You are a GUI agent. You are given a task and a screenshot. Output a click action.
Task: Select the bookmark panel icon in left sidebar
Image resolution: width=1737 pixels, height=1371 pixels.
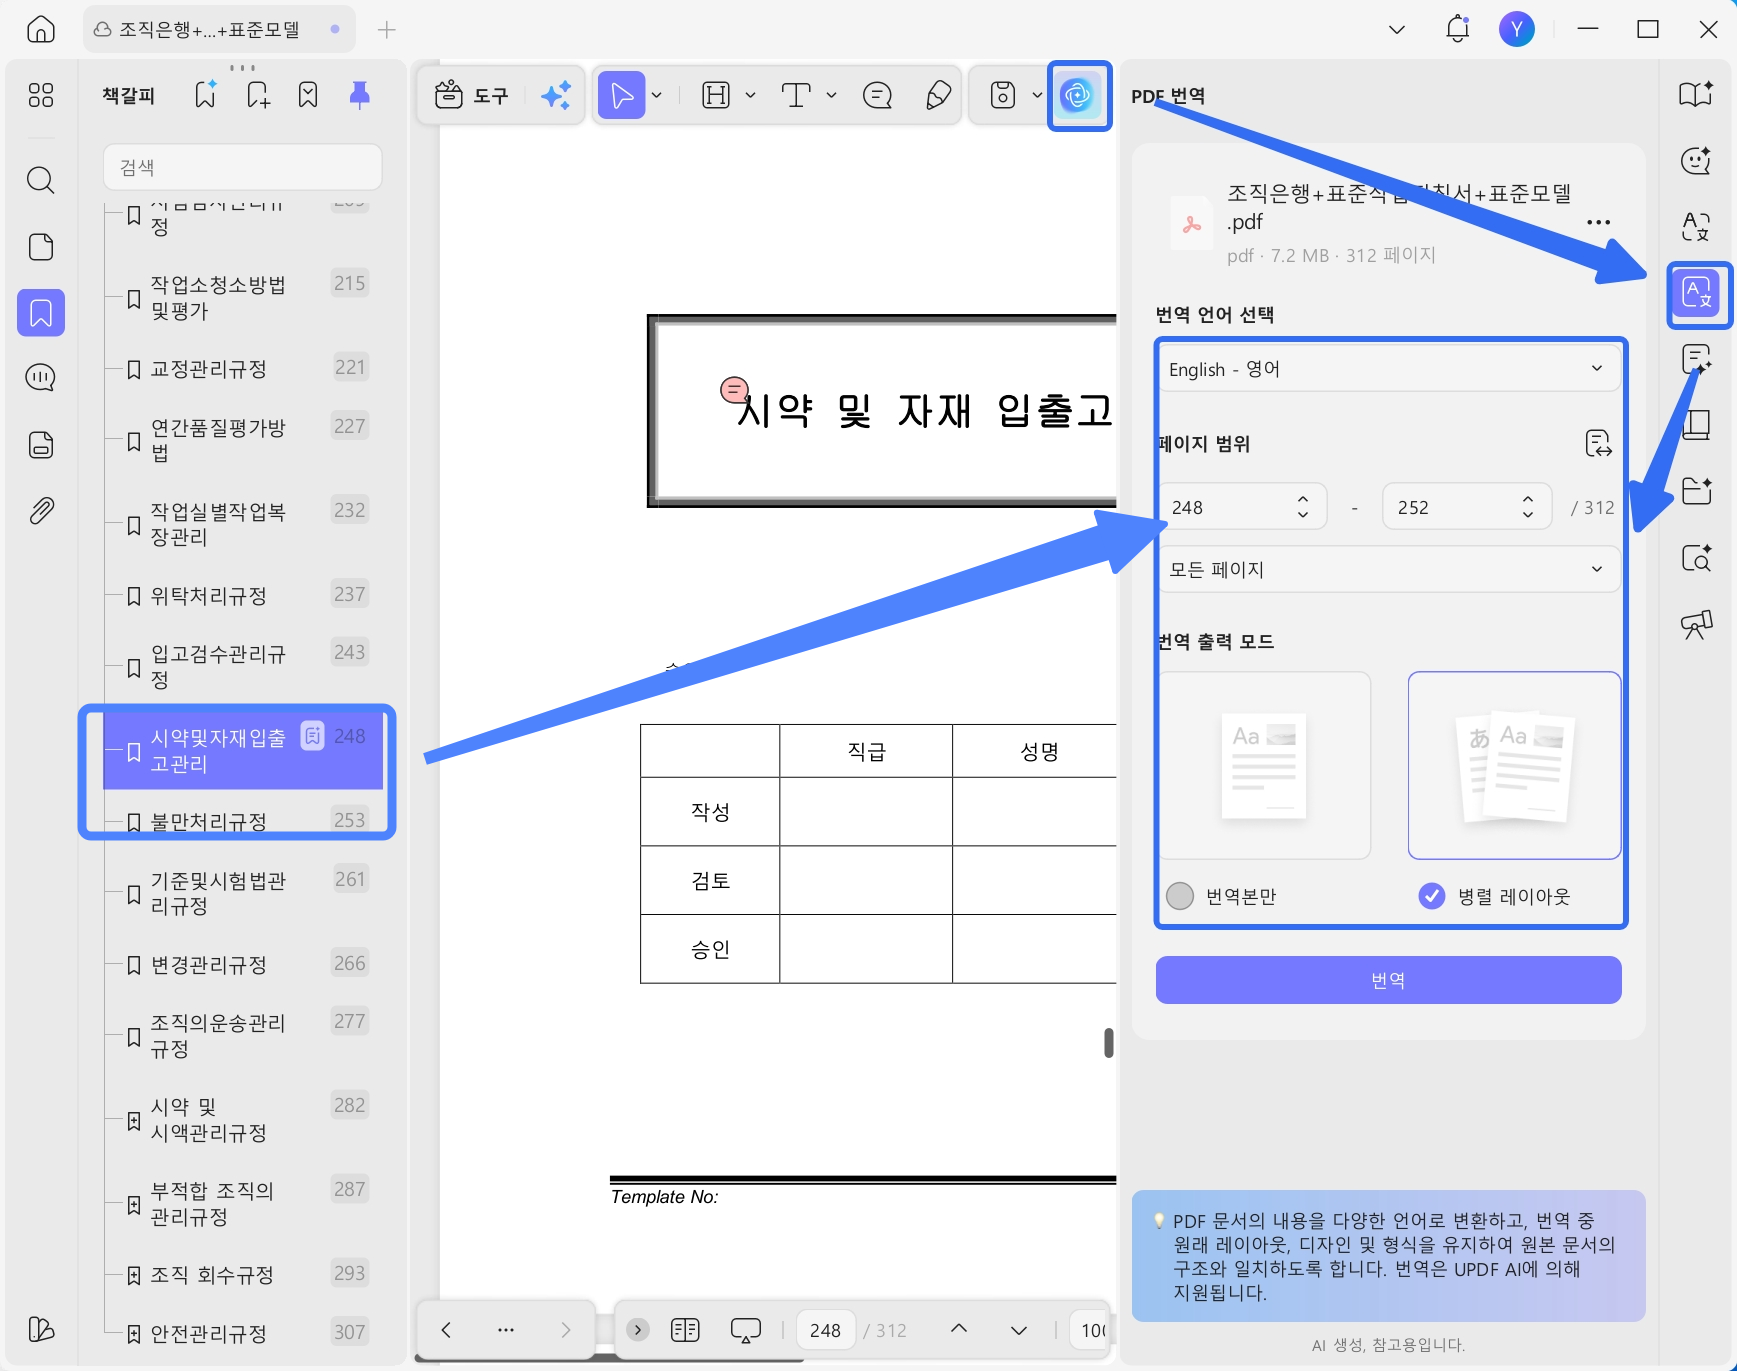(41, 313)
